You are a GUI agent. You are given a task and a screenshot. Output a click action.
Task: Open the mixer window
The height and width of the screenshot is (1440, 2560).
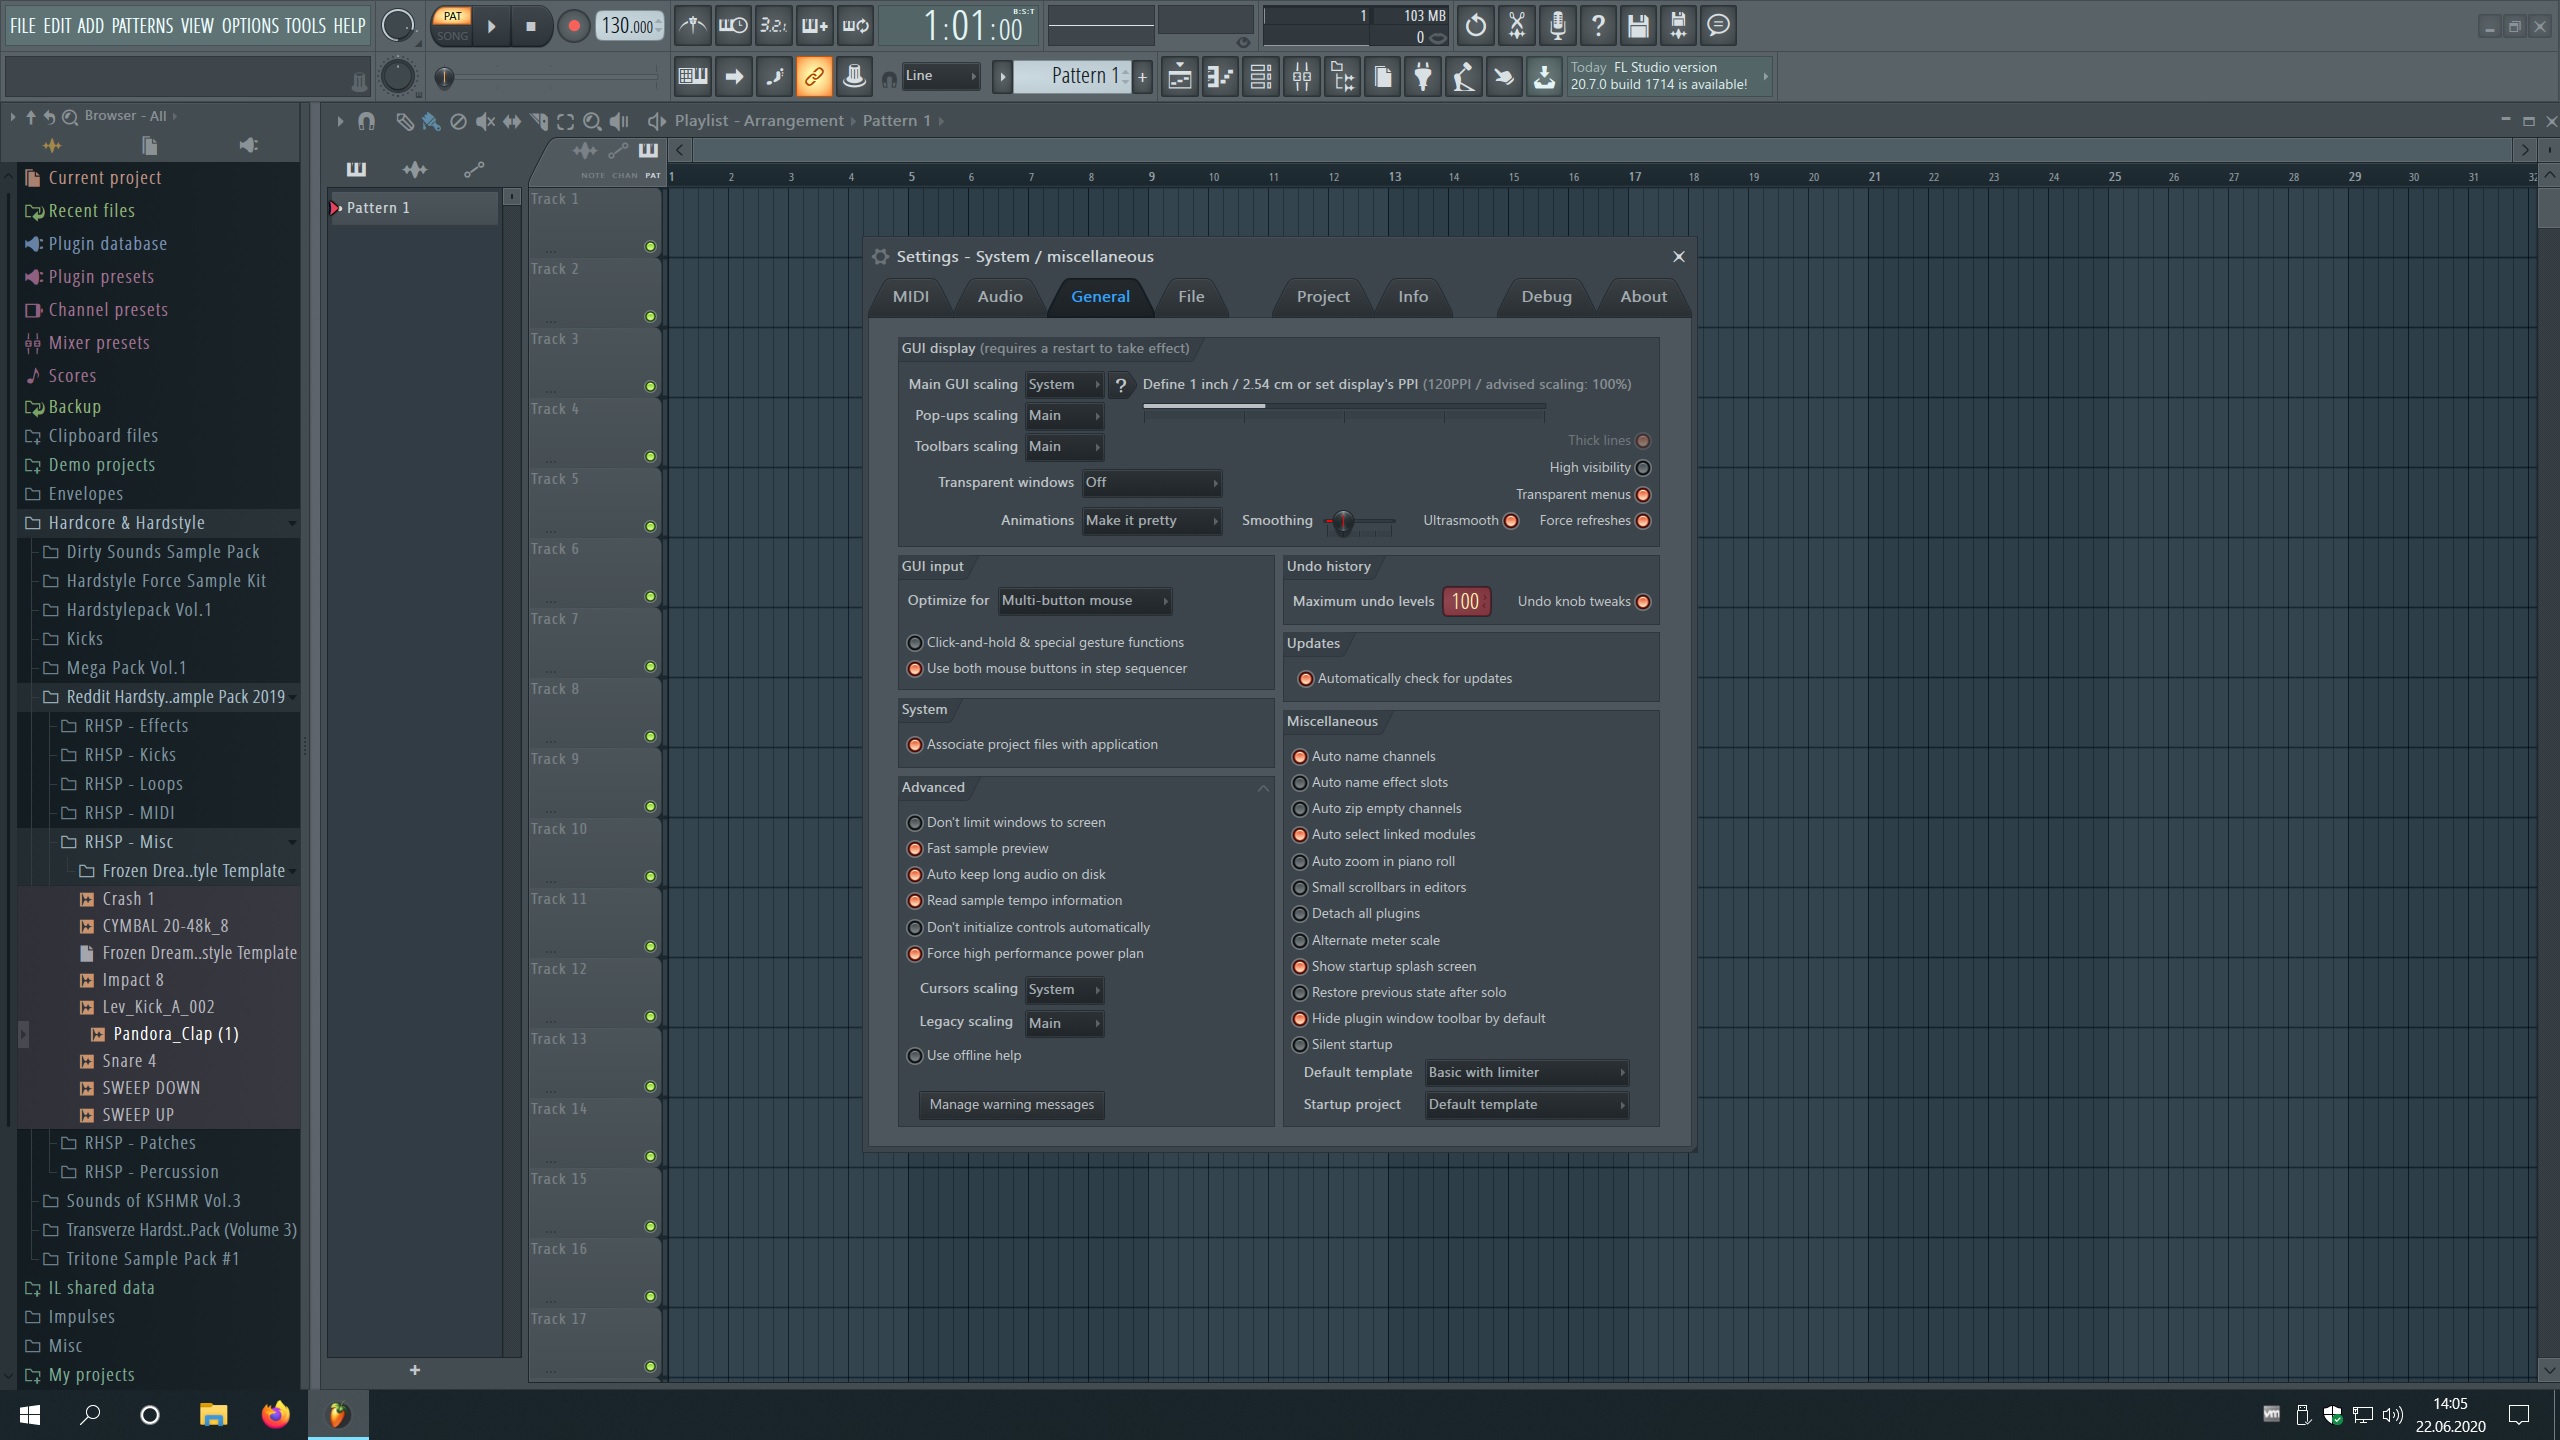[x=1301, y=77]
